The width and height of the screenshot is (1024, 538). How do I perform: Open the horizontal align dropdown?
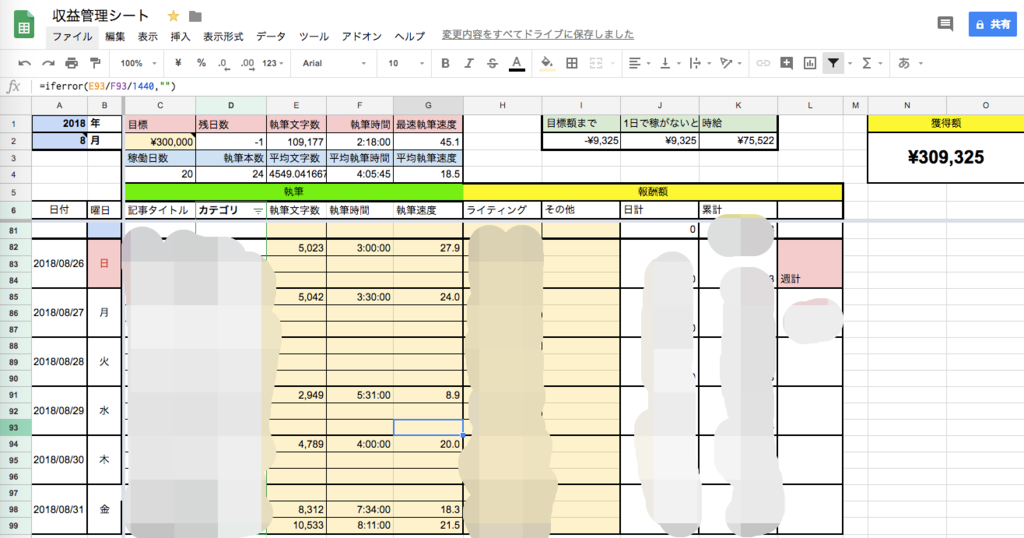tap(639, 63)
